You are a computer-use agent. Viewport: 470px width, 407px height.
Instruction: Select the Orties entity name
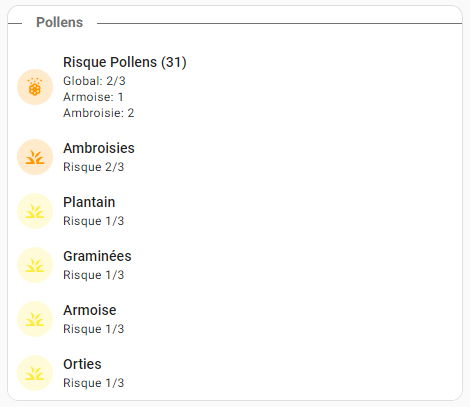pyautogui.click(x=82, y=364)
